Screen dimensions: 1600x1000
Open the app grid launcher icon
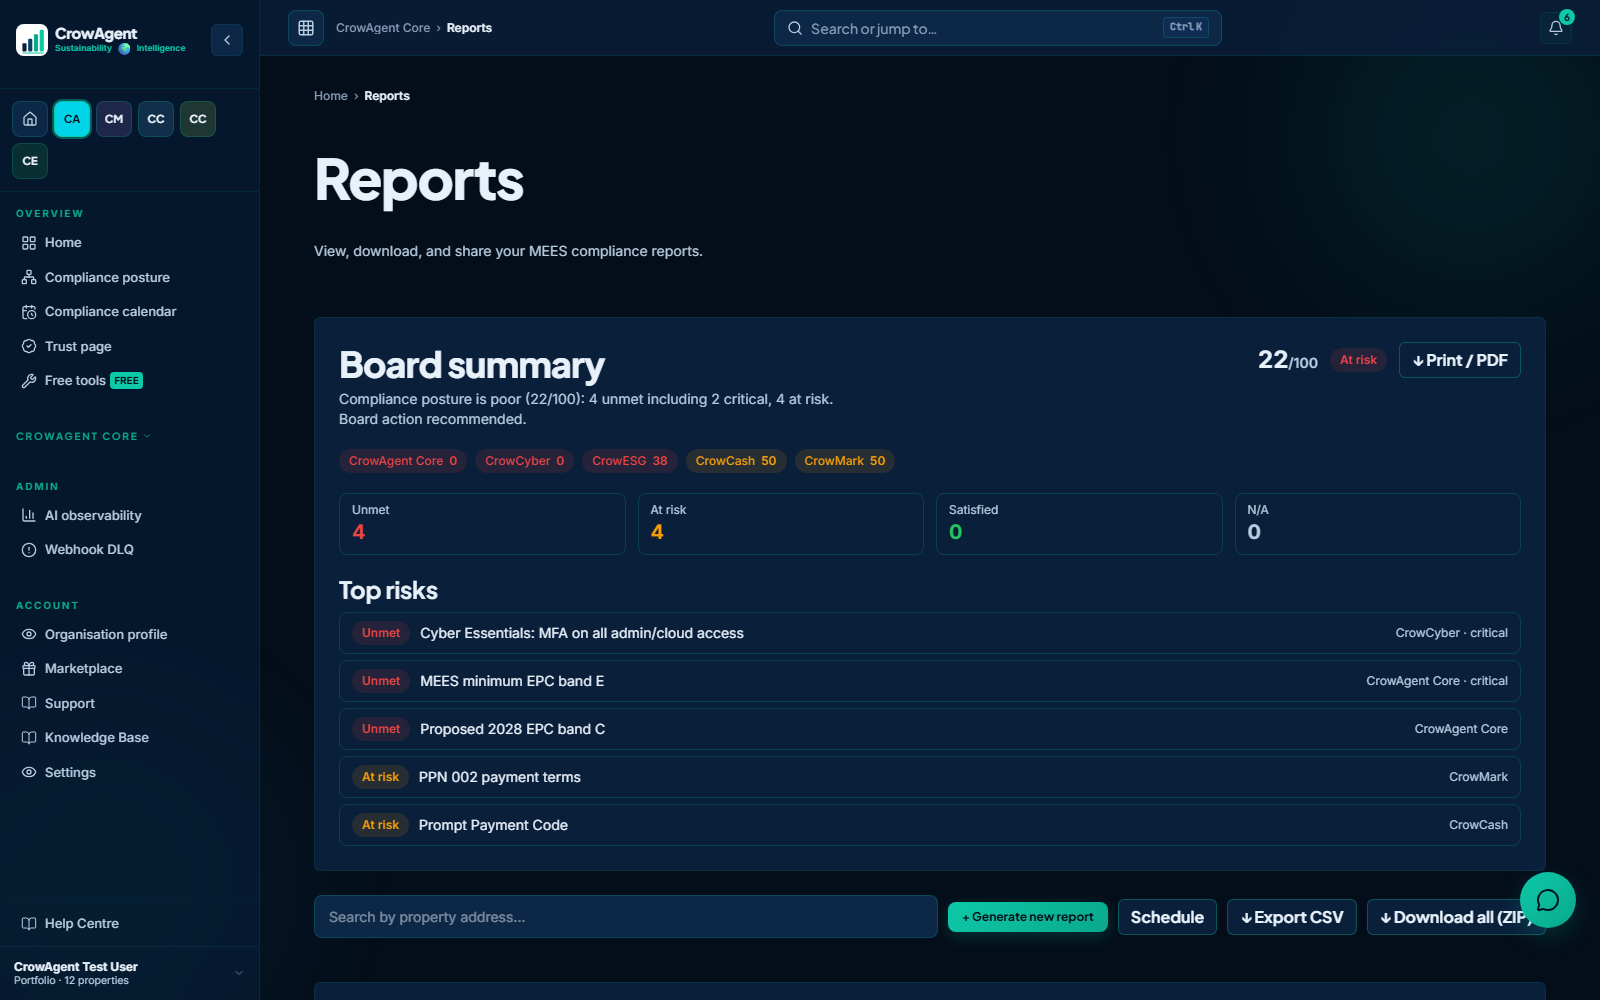click(306, 28)
